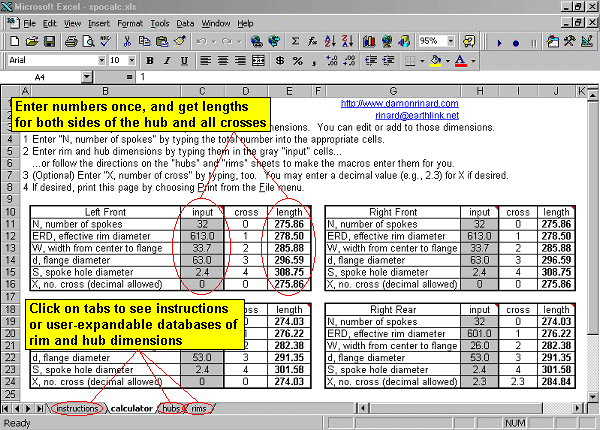Click the Paste clipboard icon
The width and height of the screenshot is (600, 430).
point(162,41)
